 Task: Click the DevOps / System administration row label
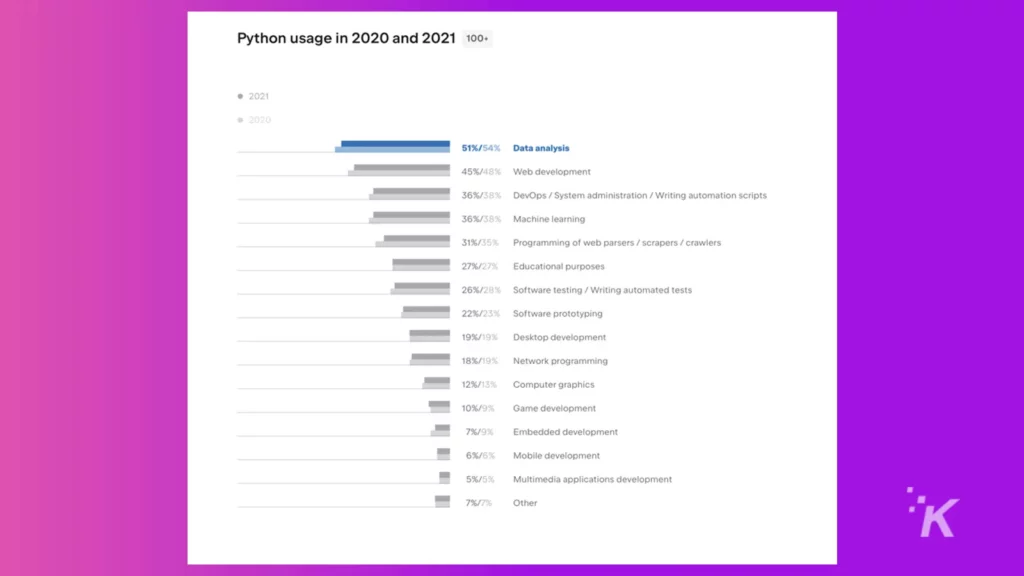pyautogui.click(x=640, y=195)
